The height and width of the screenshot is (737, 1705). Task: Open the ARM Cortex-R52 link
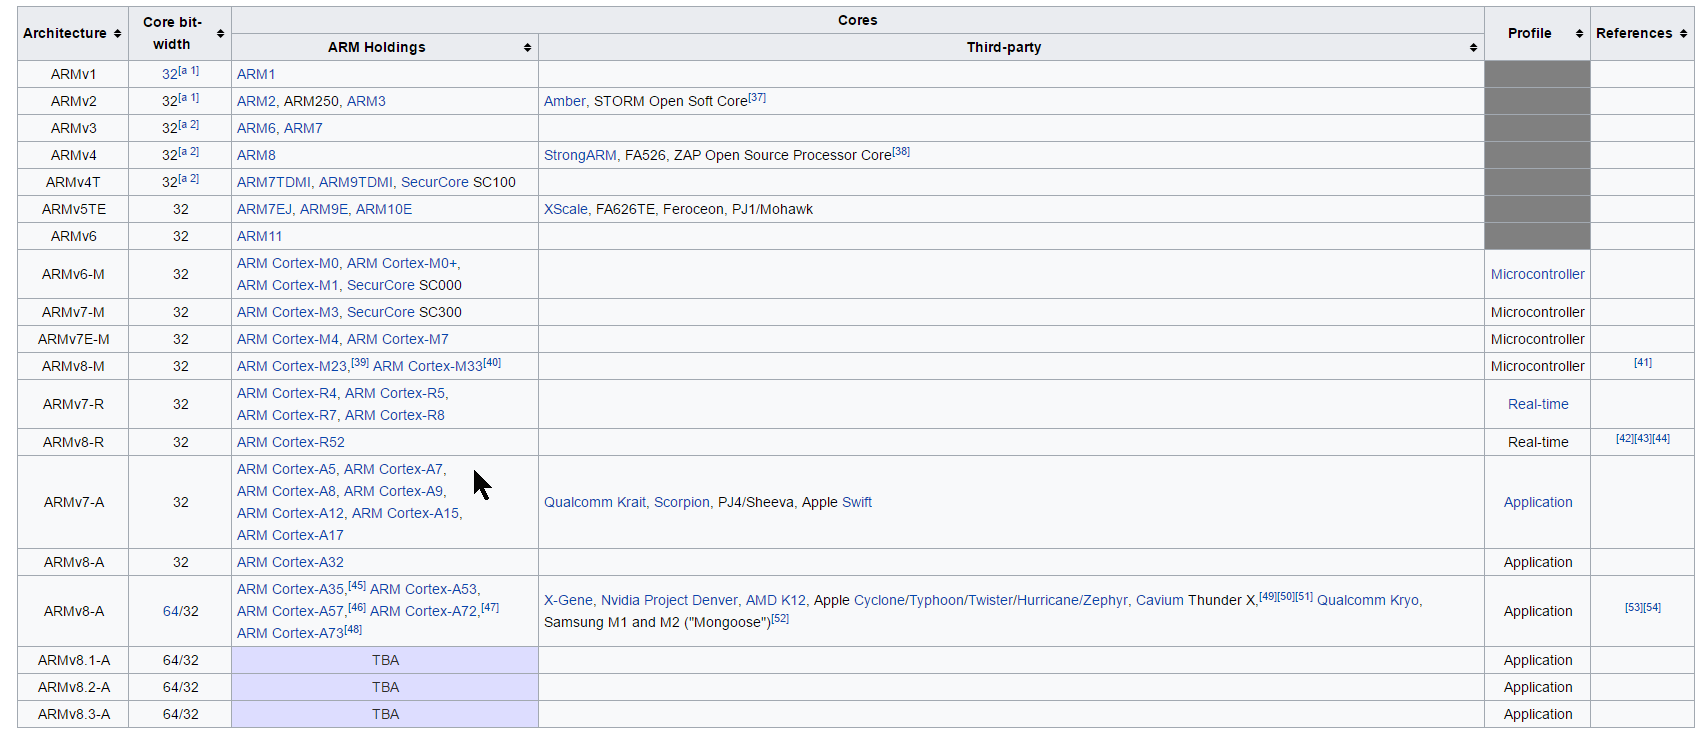tap(290, 443)
